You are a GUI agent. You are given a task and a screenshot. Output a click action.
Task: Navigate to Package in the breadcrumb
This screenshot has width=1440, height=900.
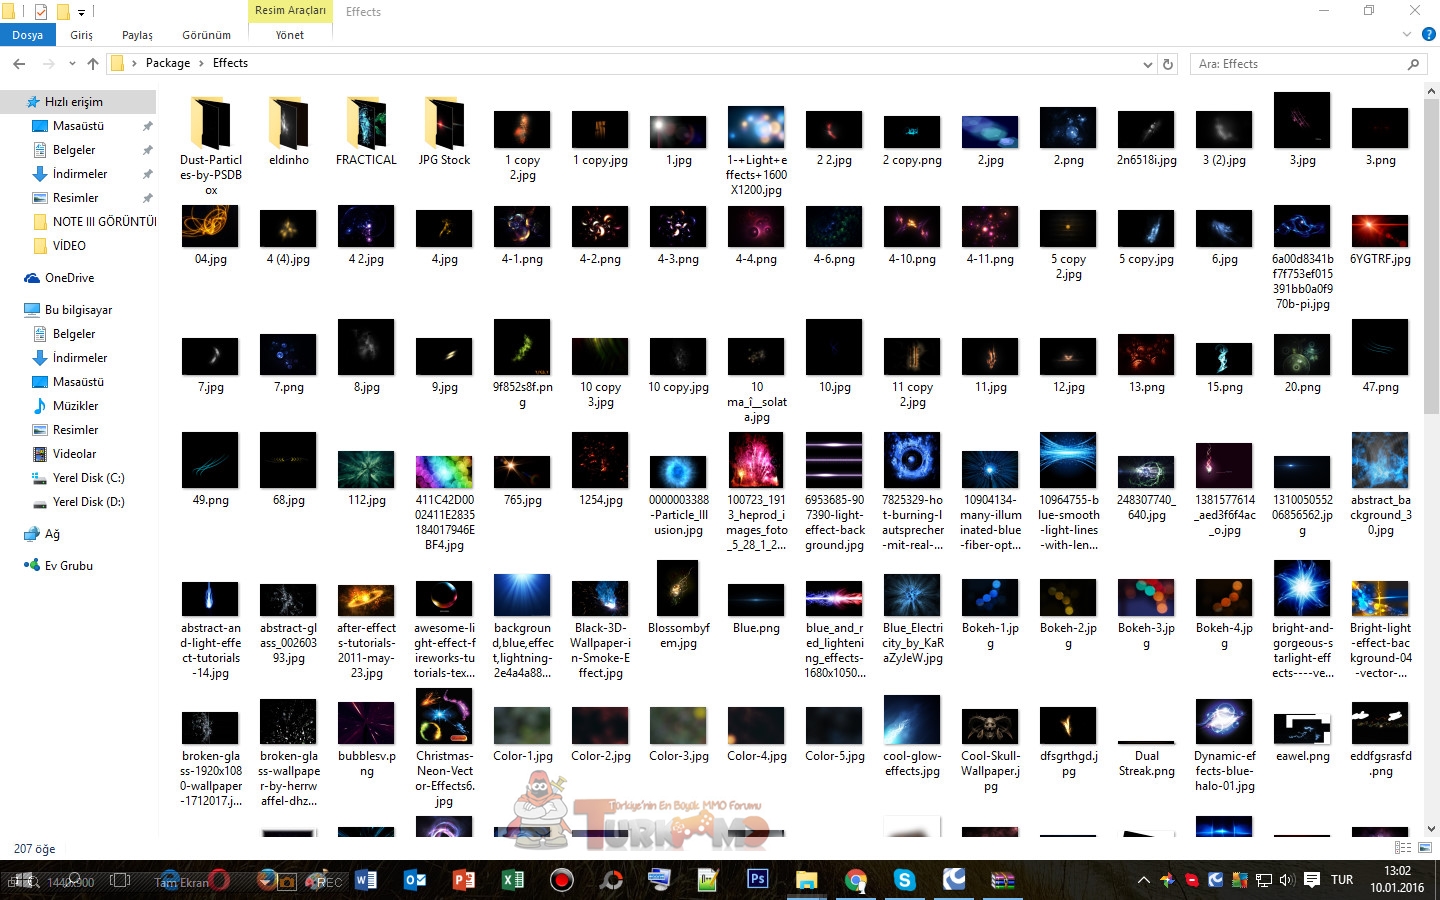click(x=167, y=63)
